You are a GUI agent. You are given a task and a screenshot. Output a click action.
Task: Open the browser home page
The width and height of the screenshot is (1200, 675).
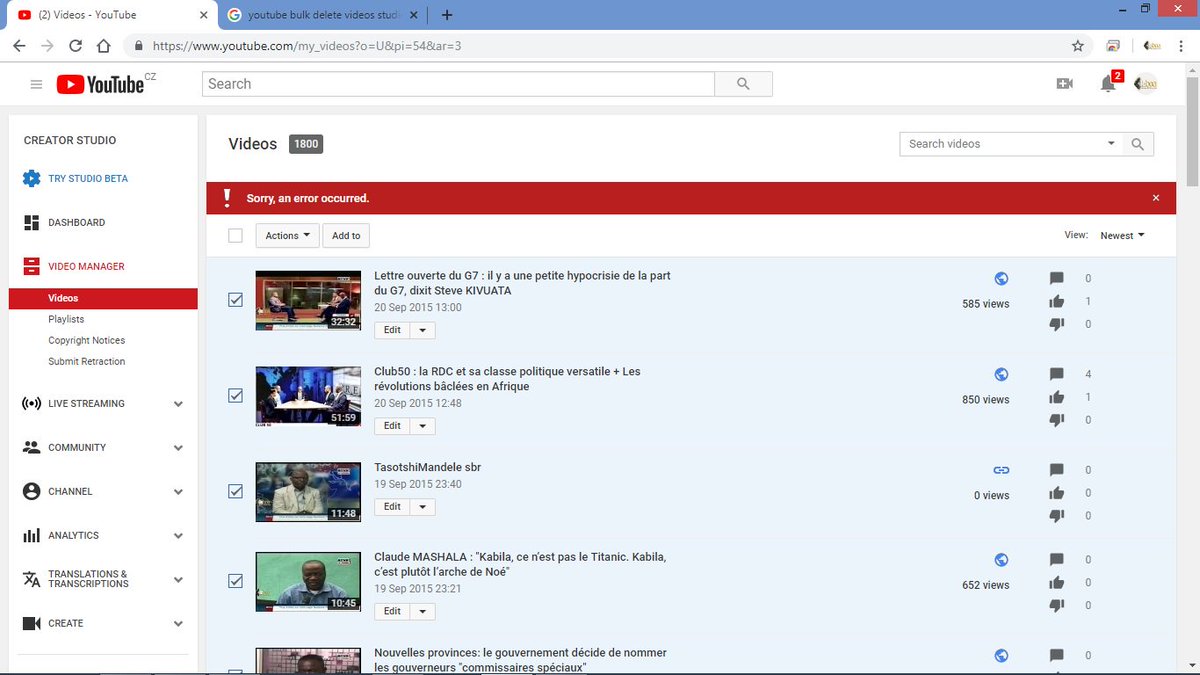103,45
